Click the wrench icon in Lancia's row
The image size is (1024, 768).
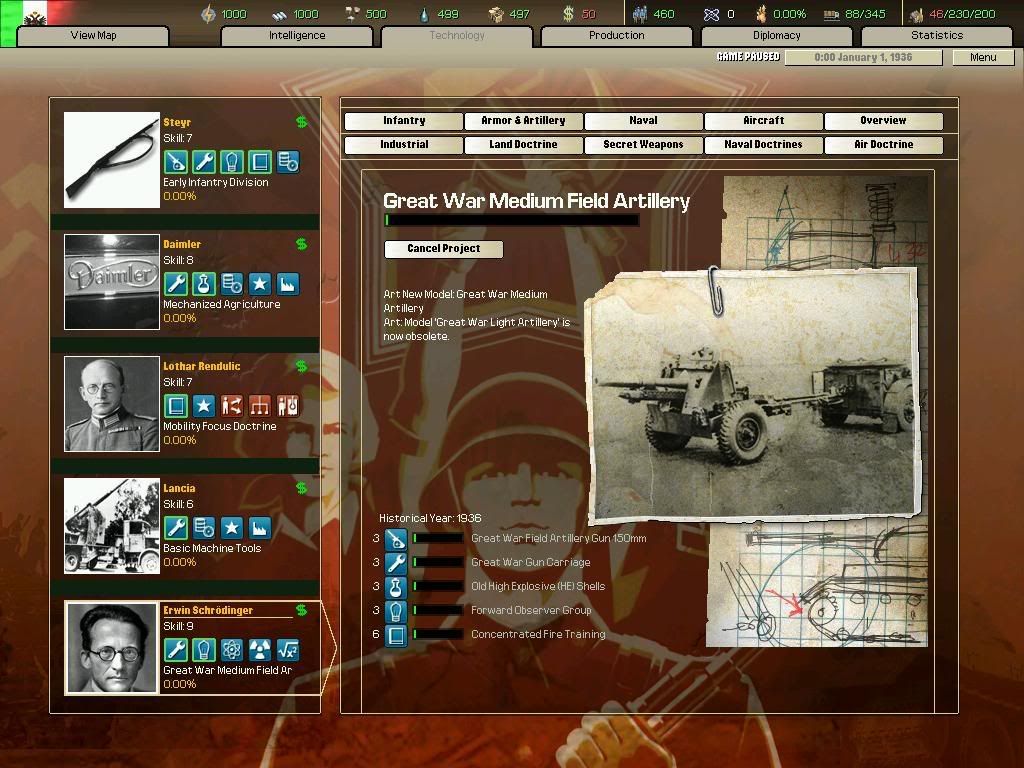point(176,528)
